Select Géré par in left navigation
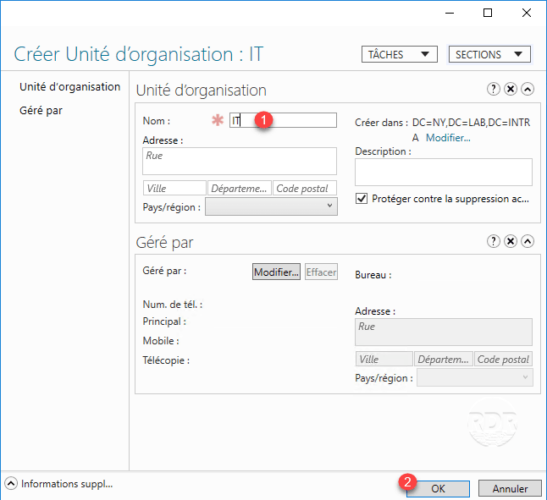547x500 pixels. point(41,111)
